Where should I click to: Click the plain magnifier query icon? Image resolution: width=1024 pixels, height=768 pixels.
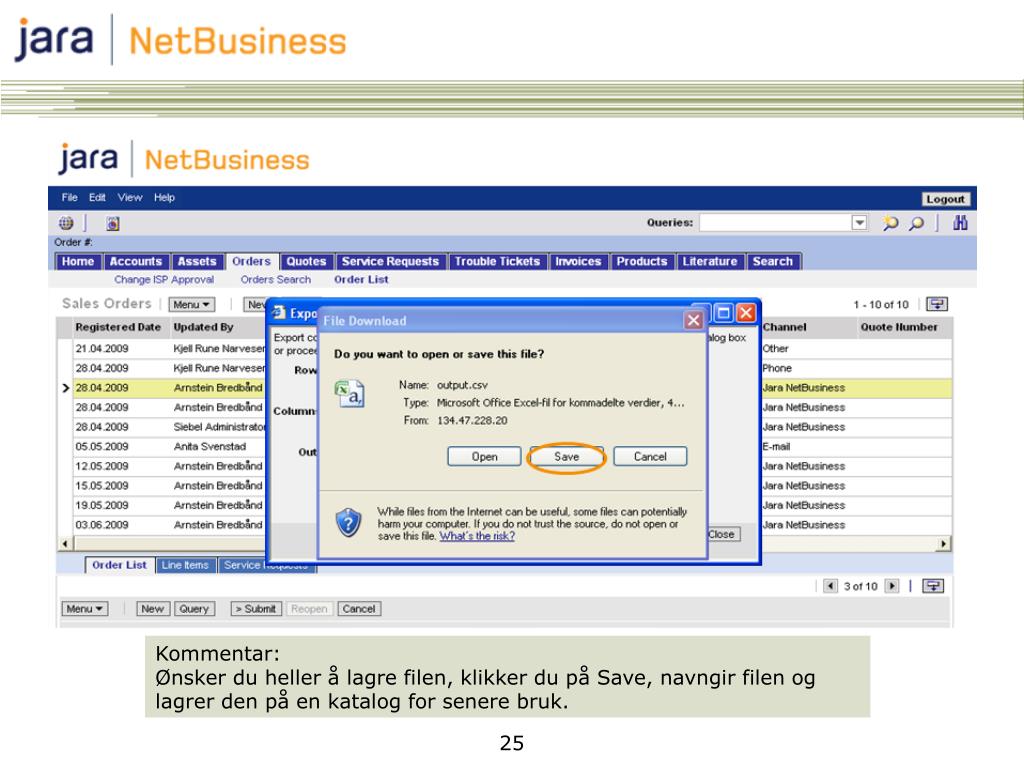point(916,223)
